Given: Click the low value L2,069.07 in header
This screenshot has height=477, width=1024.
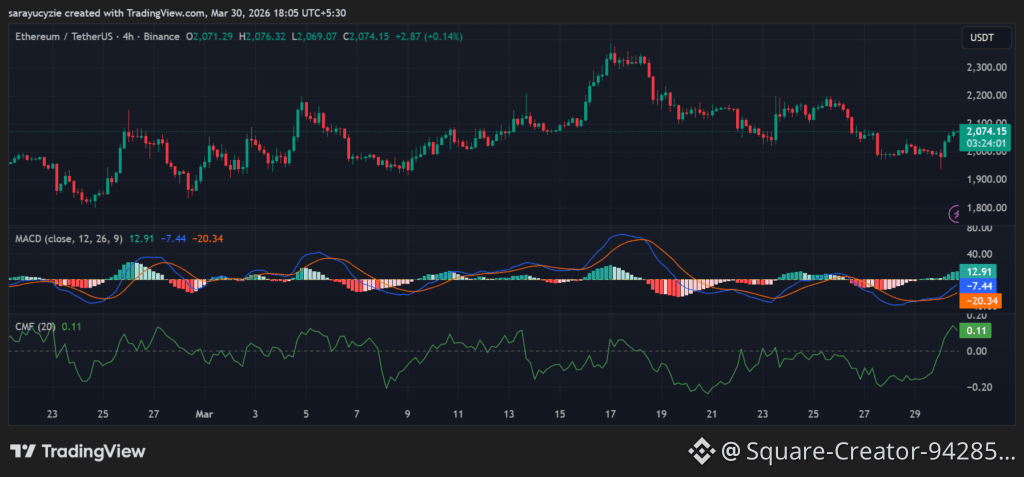Looking at the screenshot, I should coord(314,37).
